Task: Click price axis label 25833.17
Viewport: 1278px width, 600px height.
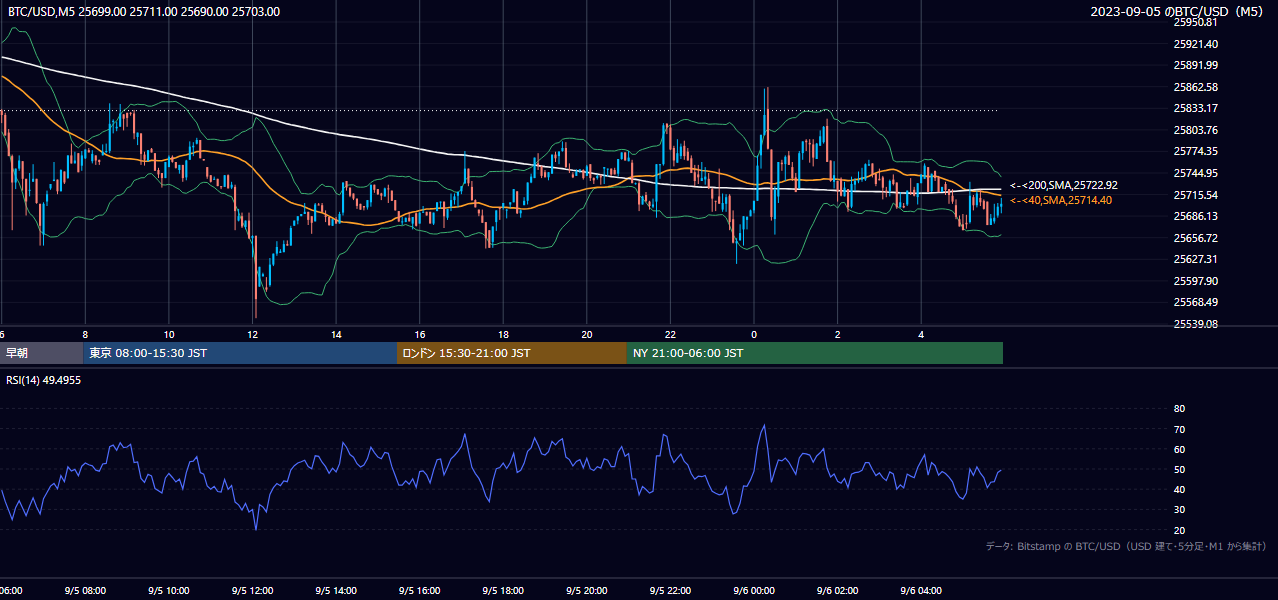Action: click(x=1196, y=108)
